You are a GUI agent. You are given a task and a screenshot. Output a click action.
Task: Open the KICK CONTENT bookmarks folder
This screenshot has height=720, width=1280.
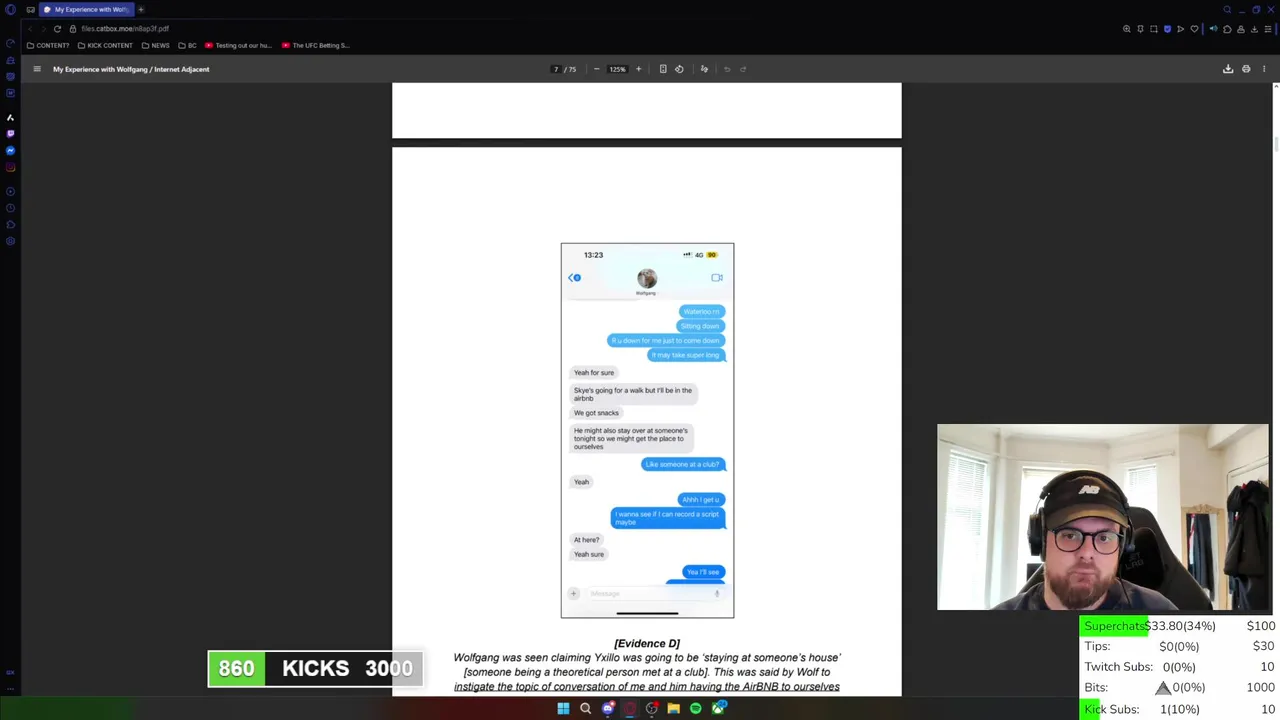(105, 45)
